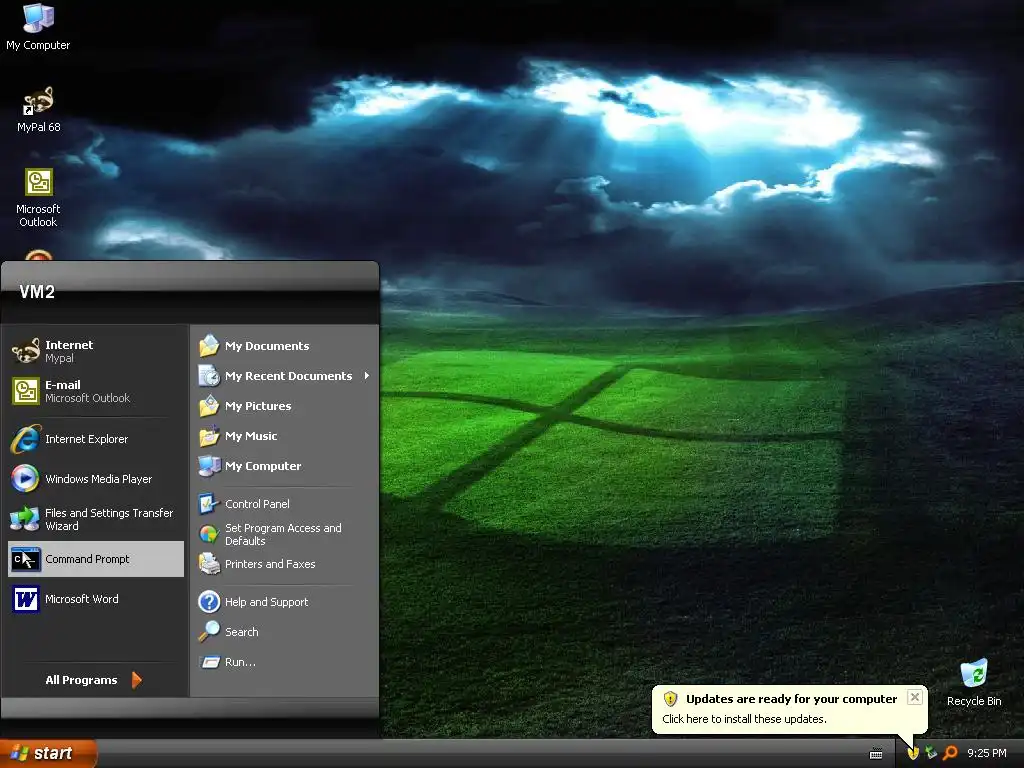The height and width of the screenshot is (768, 1024).
Task: Open Printers and Faxes
Action: pyautogui.click(x=285, y=564)
